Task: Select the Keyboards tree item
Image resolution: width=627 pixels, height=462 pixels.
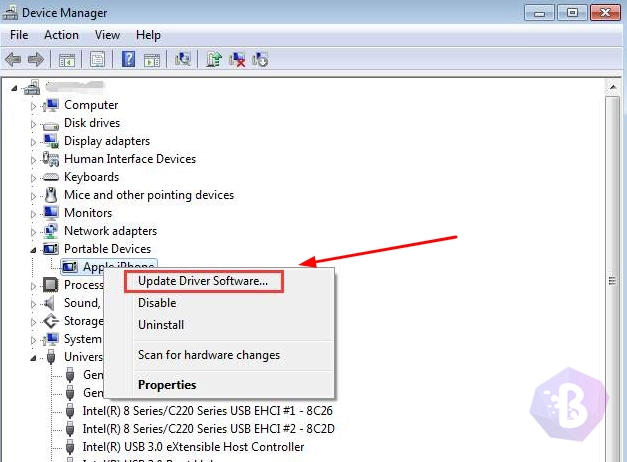Action: pos(91,177)
